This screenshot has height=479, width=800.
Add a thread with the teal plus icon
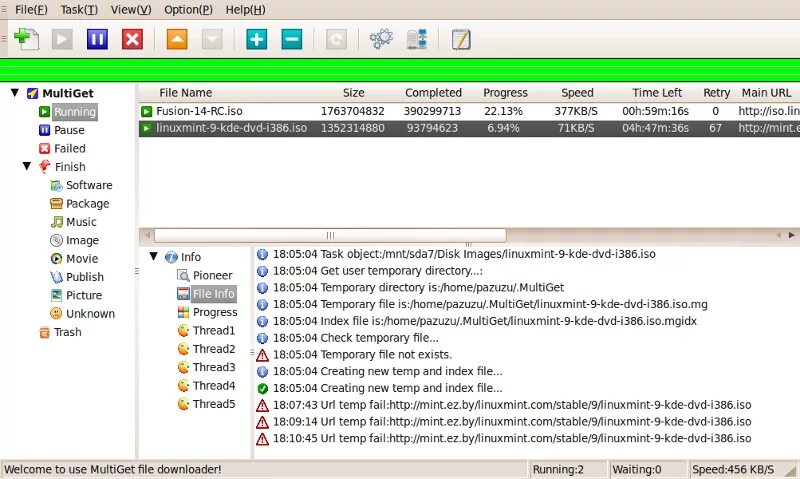tap(257, 39)
